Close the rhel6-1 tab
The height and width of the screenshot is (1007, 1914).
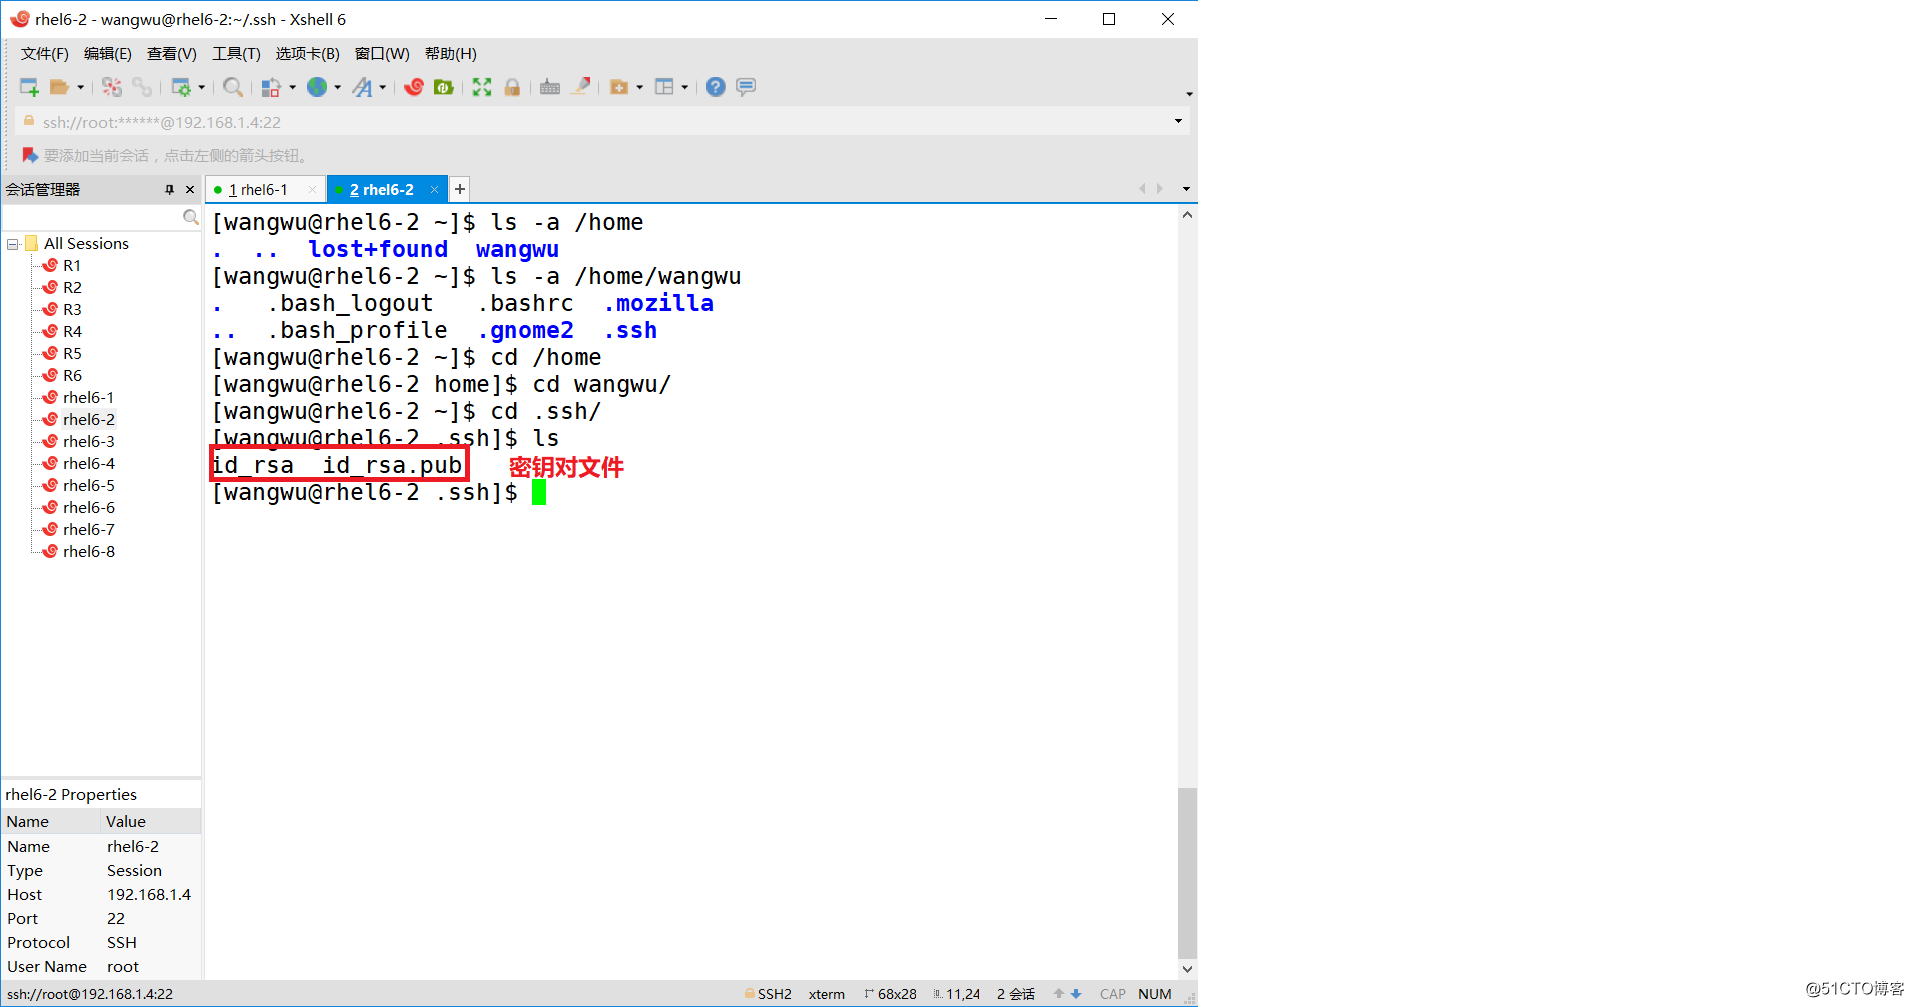point(312,189)
